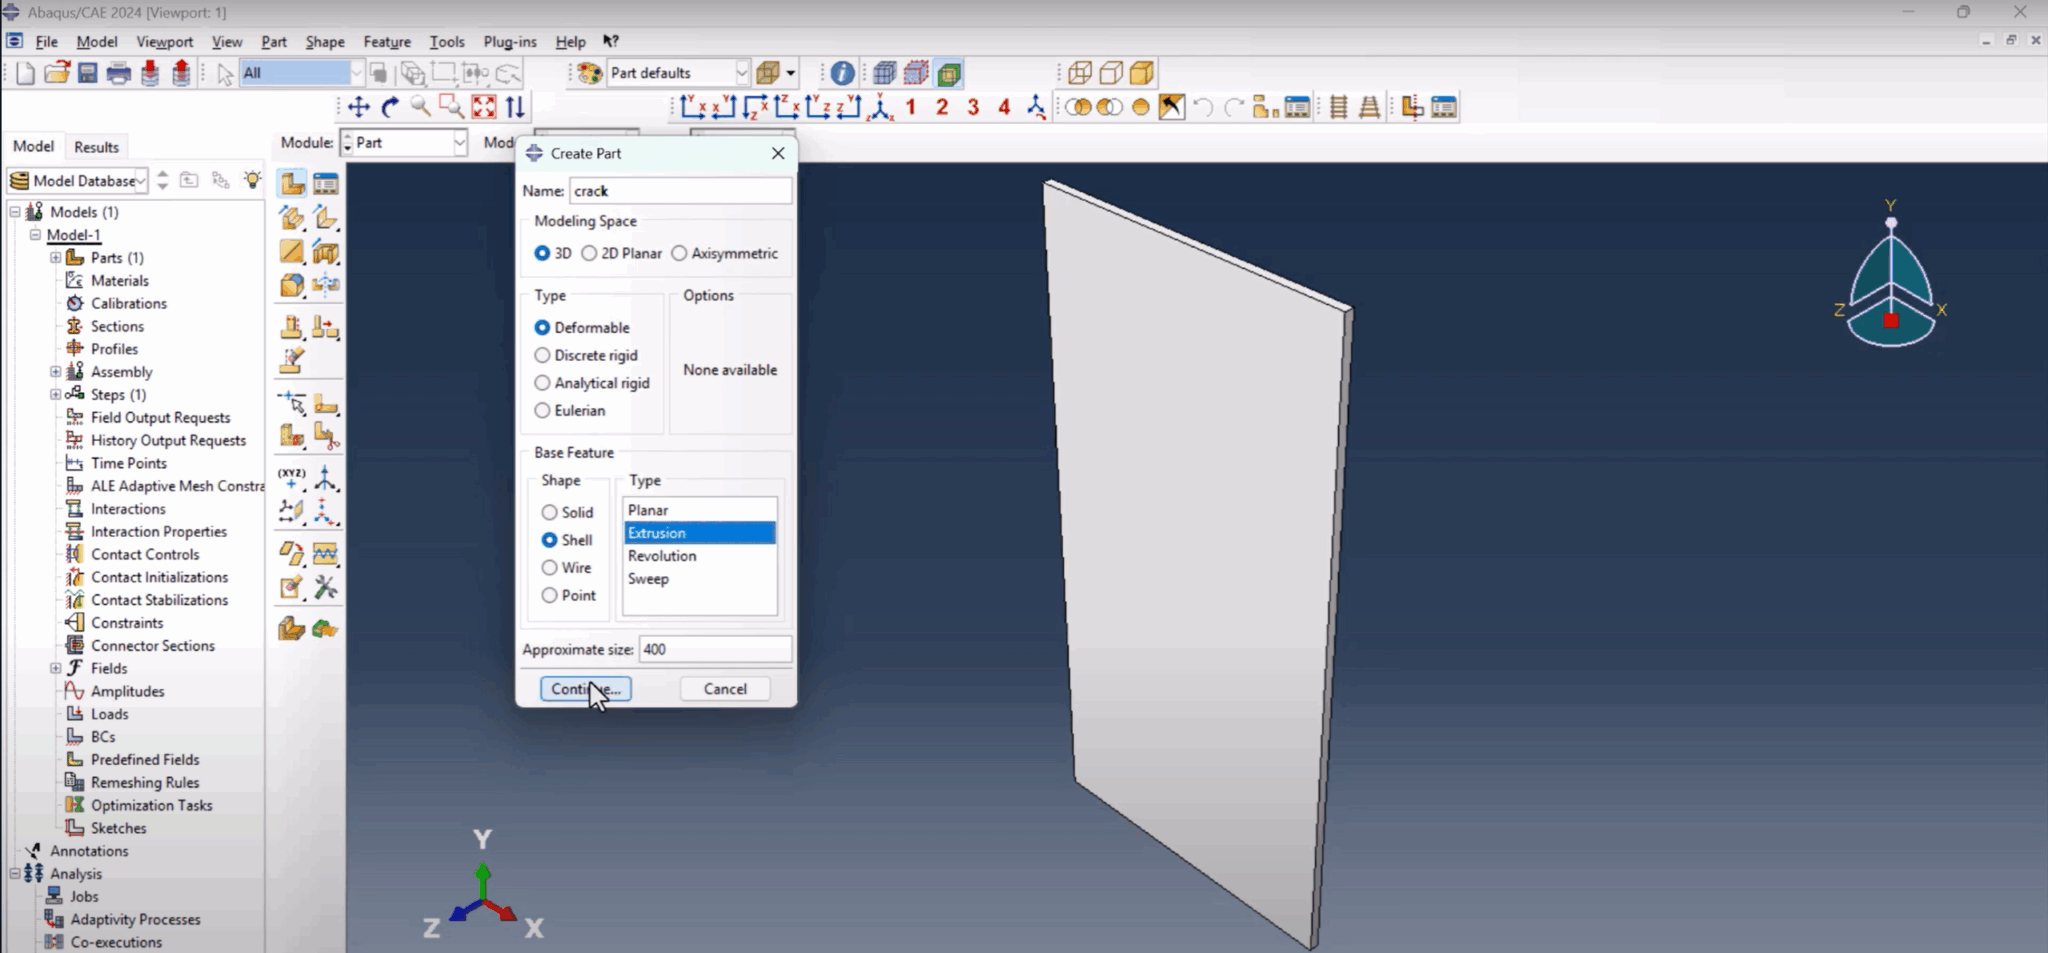Open the color code palette
This screenshot has height=953, width=2048.
[587, 72]
